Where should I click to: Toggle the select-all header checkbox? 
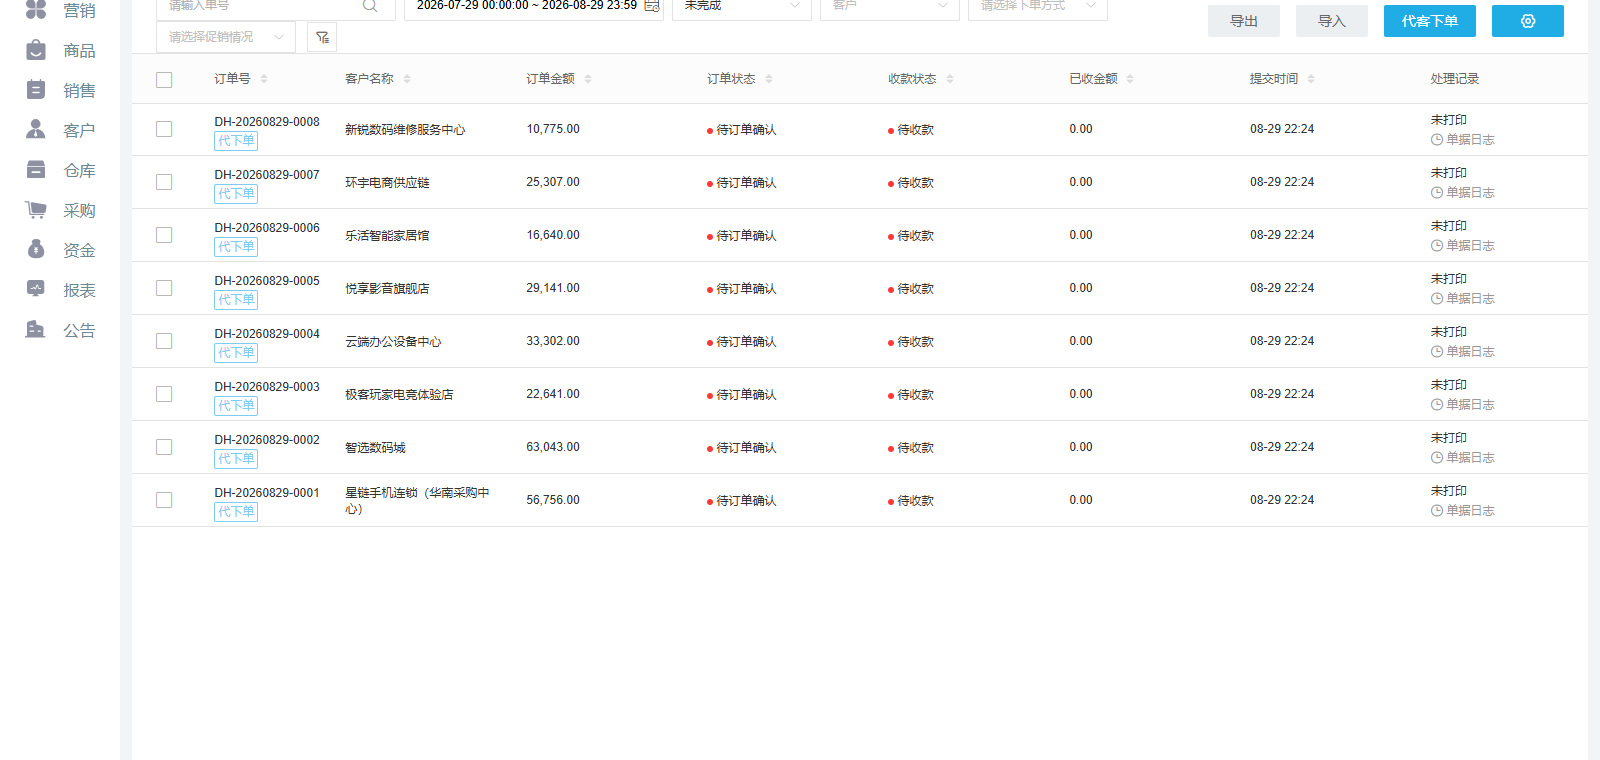coord(164,80)
